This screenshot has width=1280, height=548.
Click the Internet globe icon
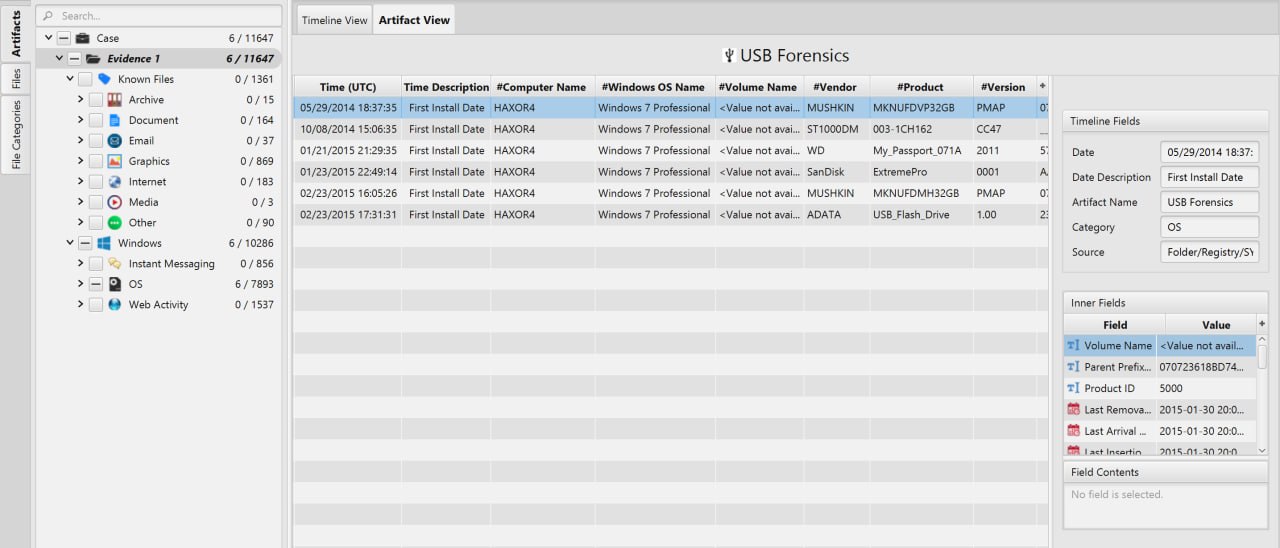coord(115,182)
